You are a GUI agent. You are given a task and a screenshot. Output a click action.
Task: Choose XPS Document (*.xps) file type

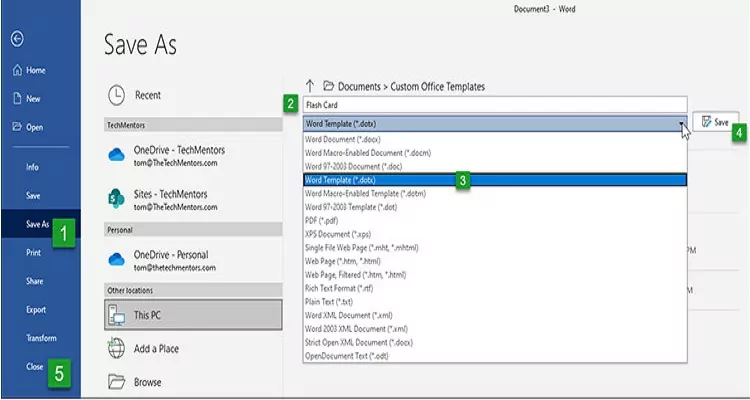click(x=495, y=234)
